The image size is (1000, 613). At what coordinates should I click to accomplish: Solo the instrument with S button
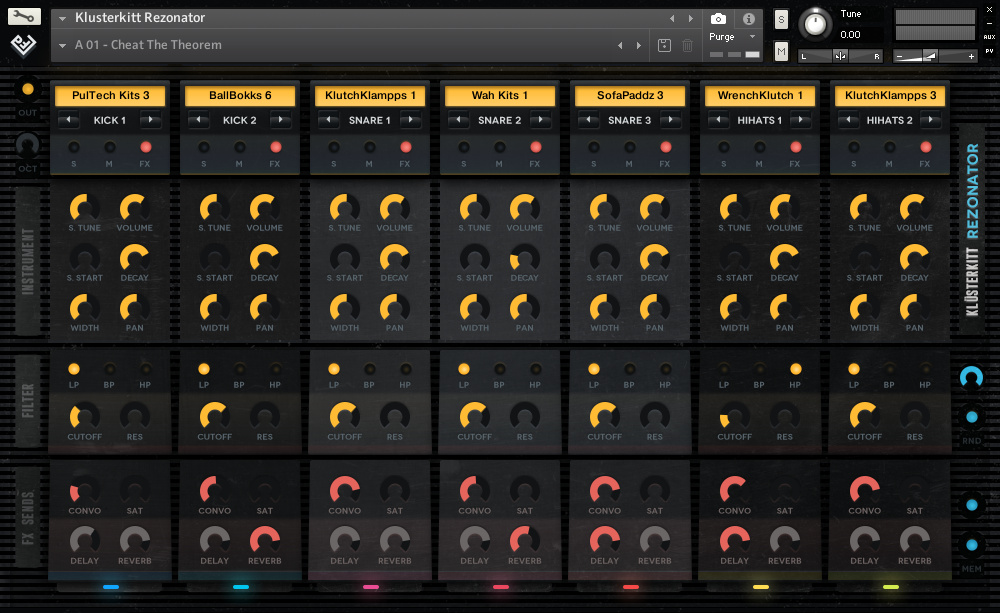click(781, 20)
